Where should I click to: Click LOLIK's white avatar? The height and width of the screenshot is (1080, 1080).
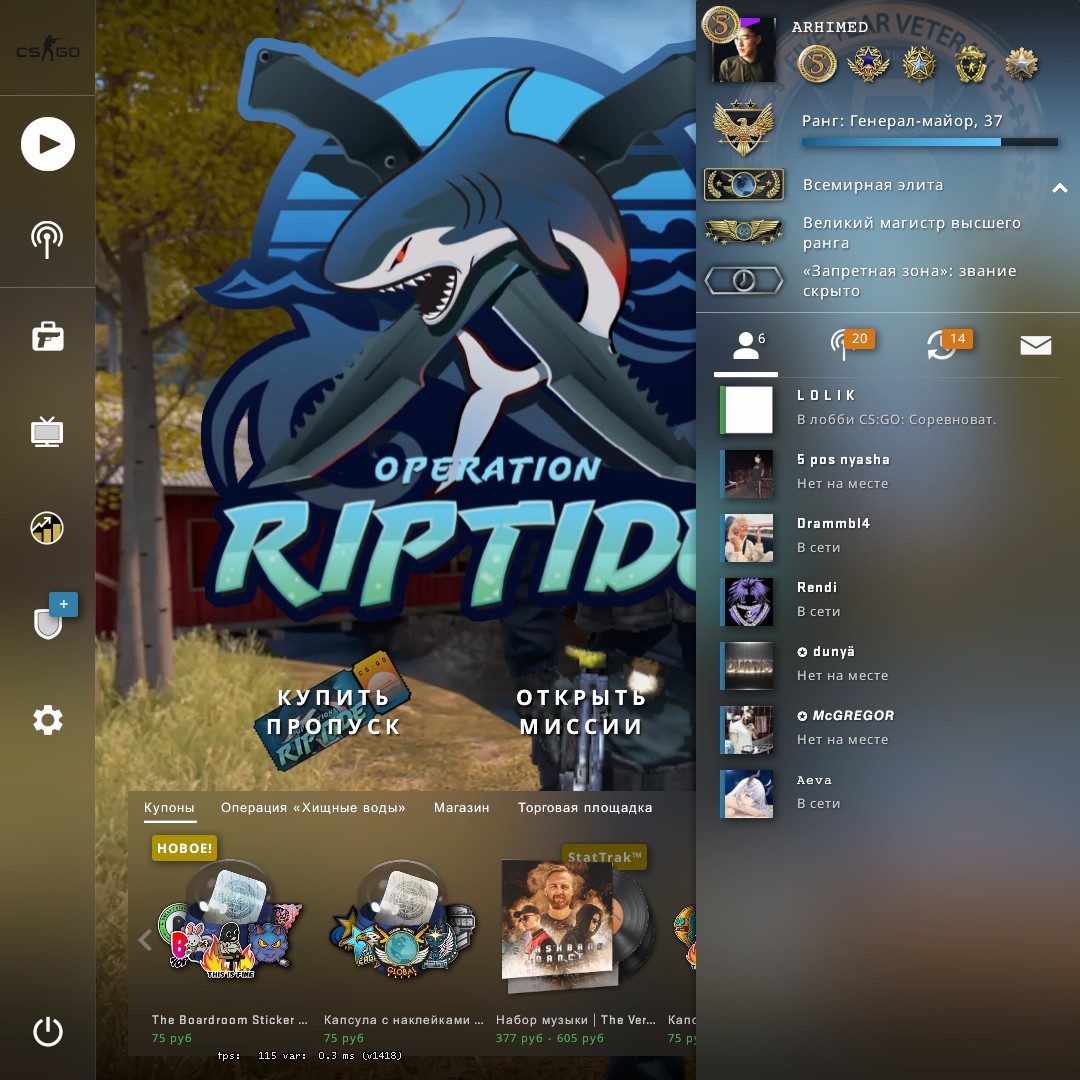(x=748, y=409)
